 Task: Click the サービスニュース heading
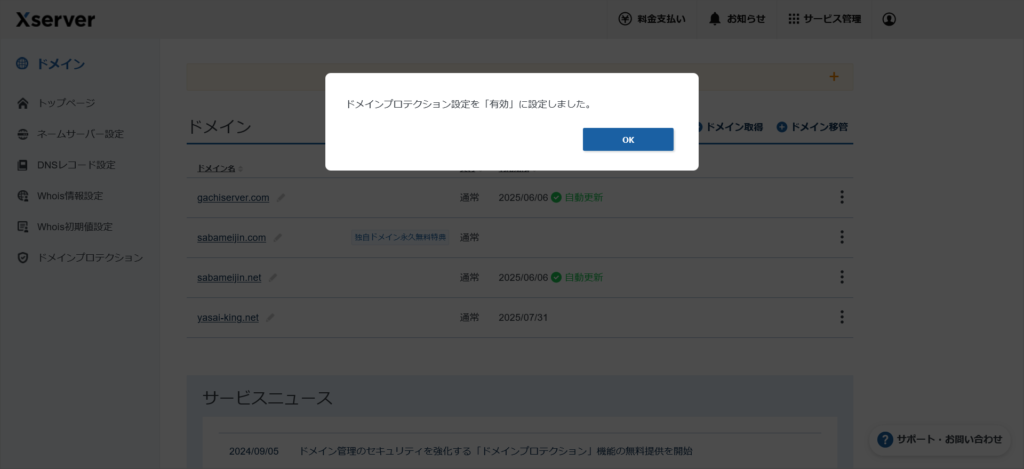pyautogui.click(x=267, y=398)
